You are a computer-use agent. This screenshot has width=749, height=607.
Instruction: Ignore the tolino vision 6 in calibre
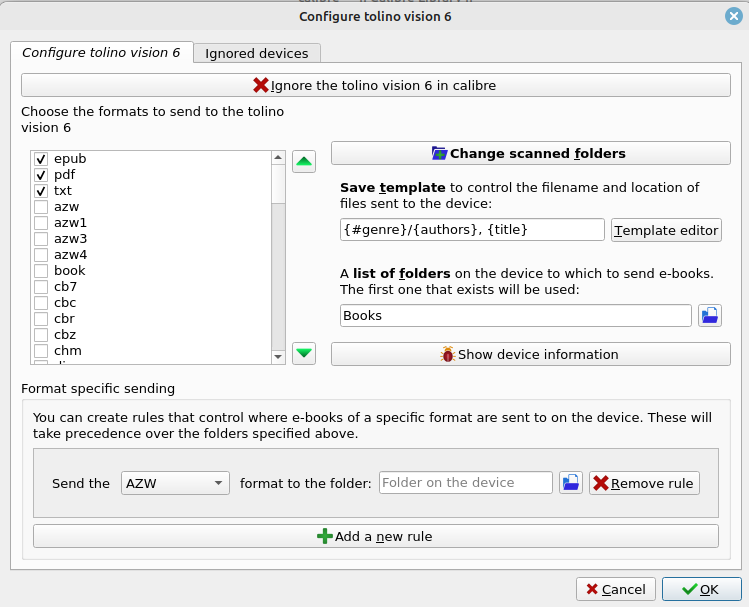click(x=375, y=86)
